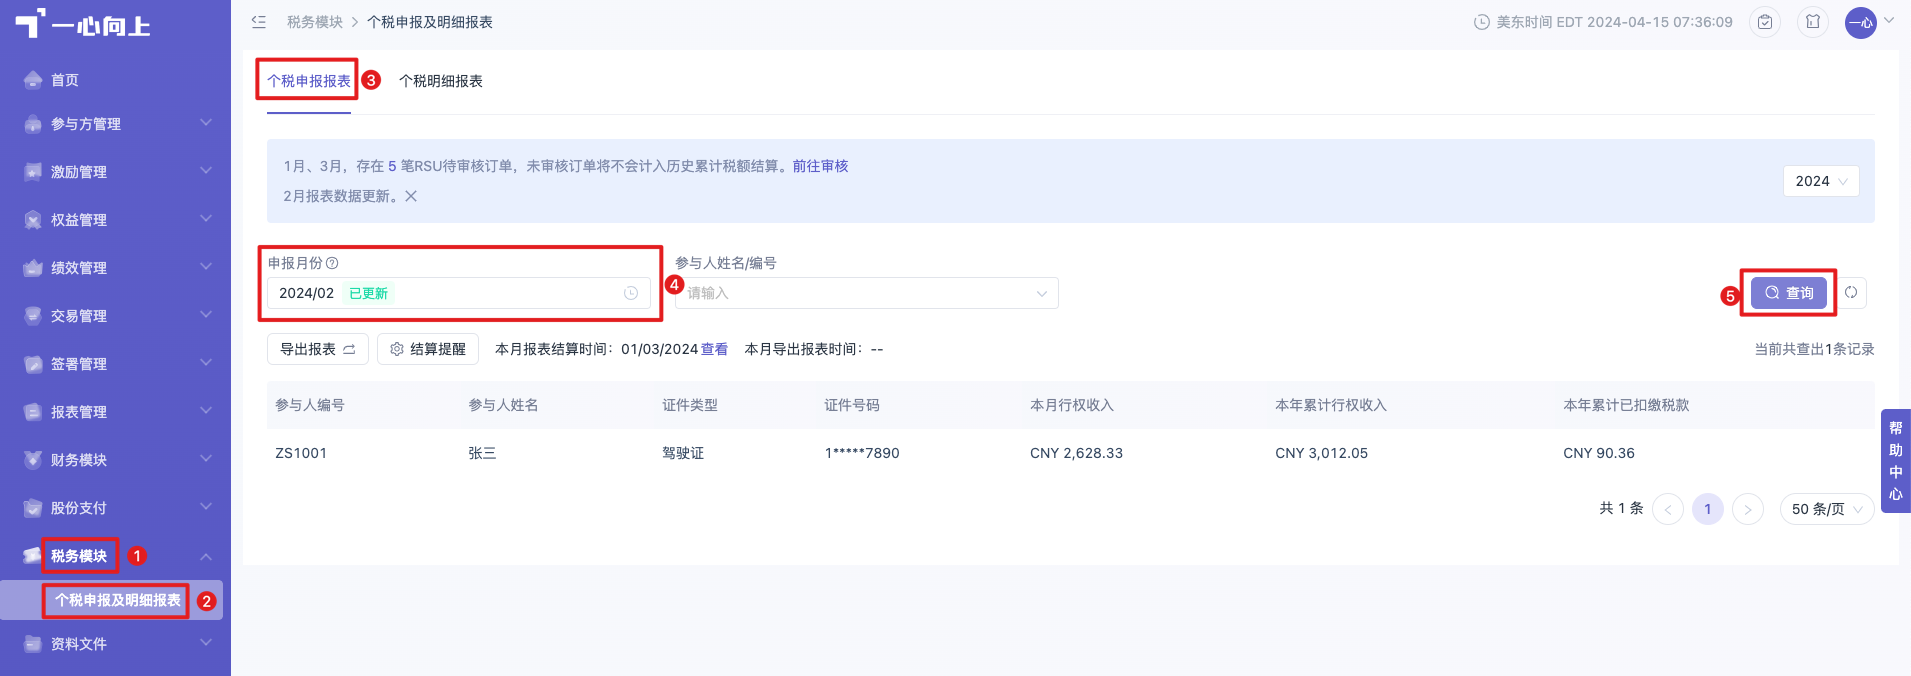Click the 股份支付 sidebar icon
This screenshot has height=676, width=1911.
pos(33,508)
